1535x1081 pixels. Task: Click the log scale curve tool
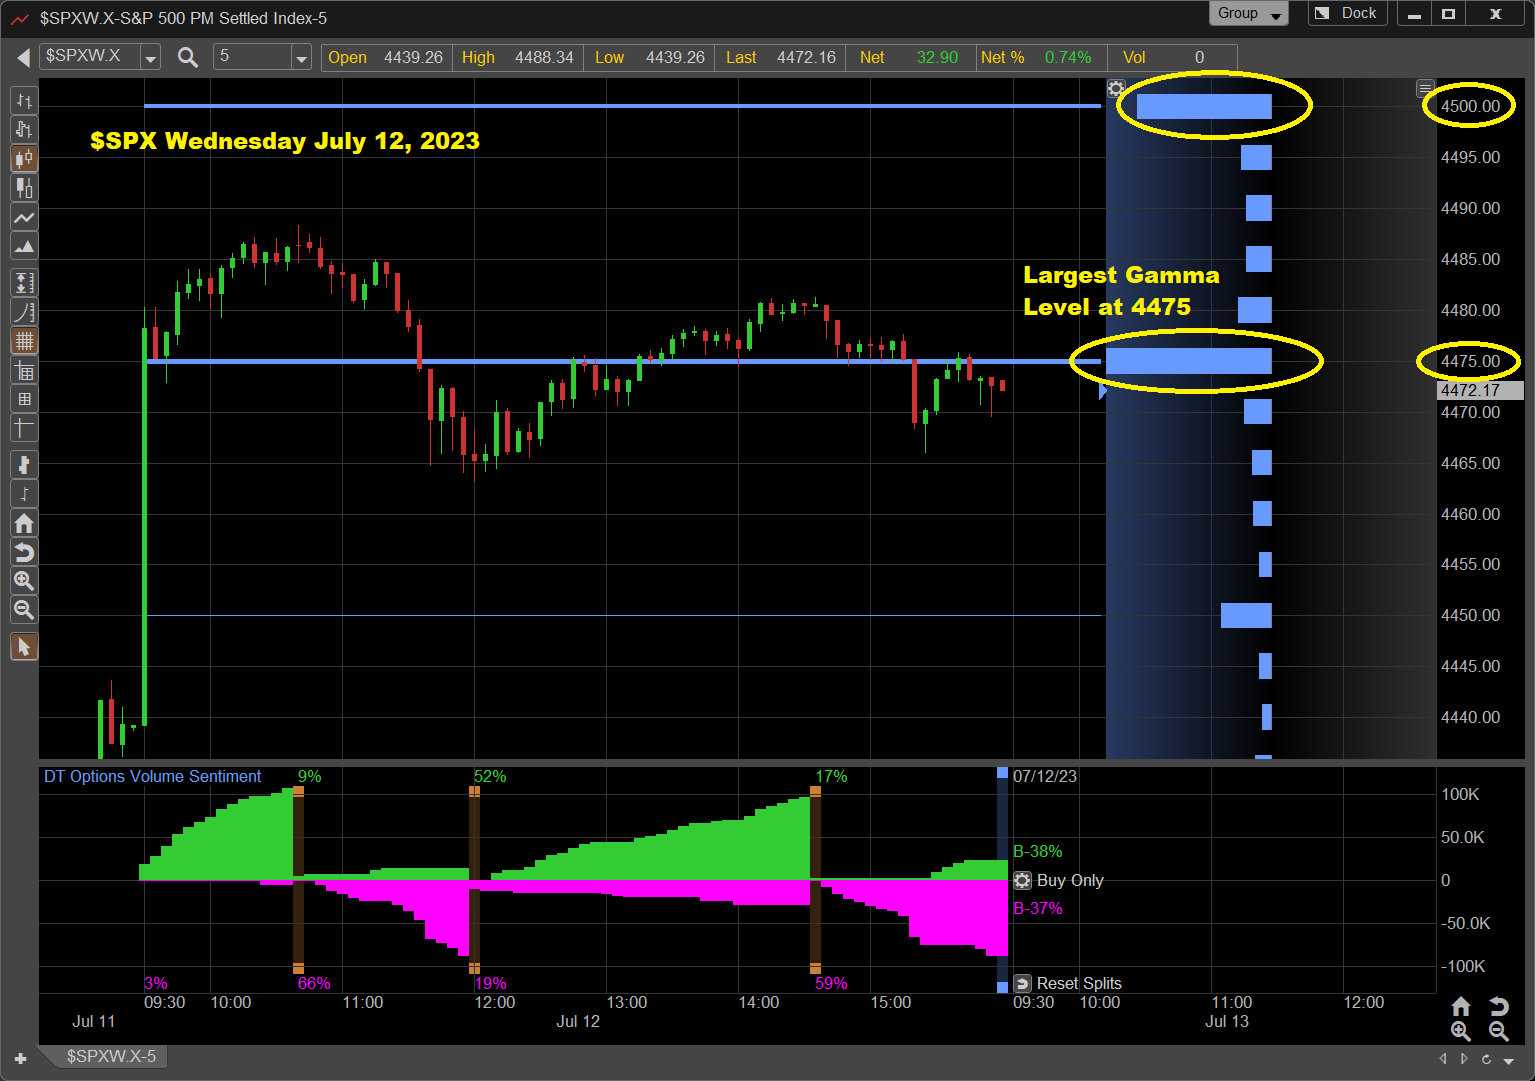(24, 312)
